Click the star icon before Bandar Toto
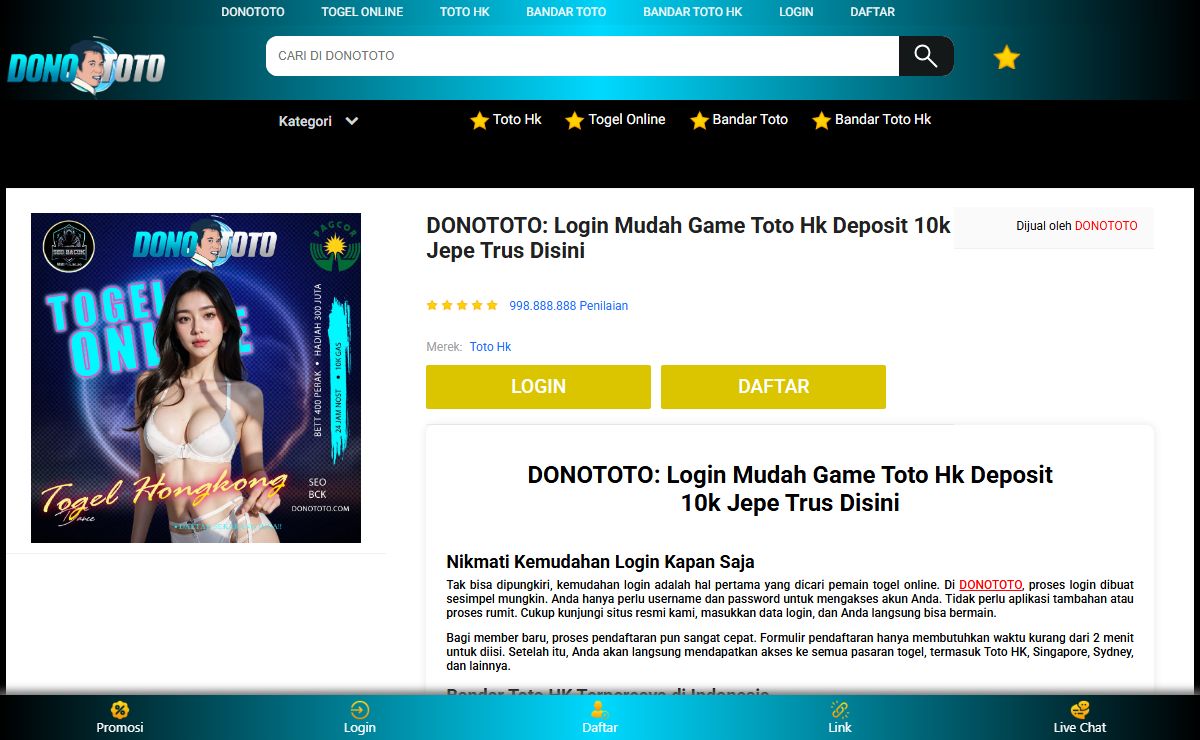 [699, 121]
